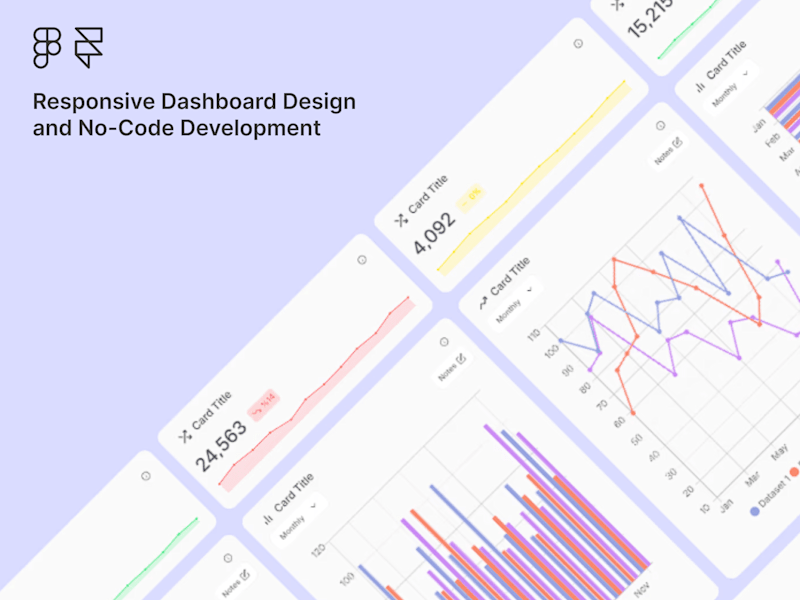Click the Card Title text above 24,563
This screenshot has width=800, height=600.
(x=212, y=410)
